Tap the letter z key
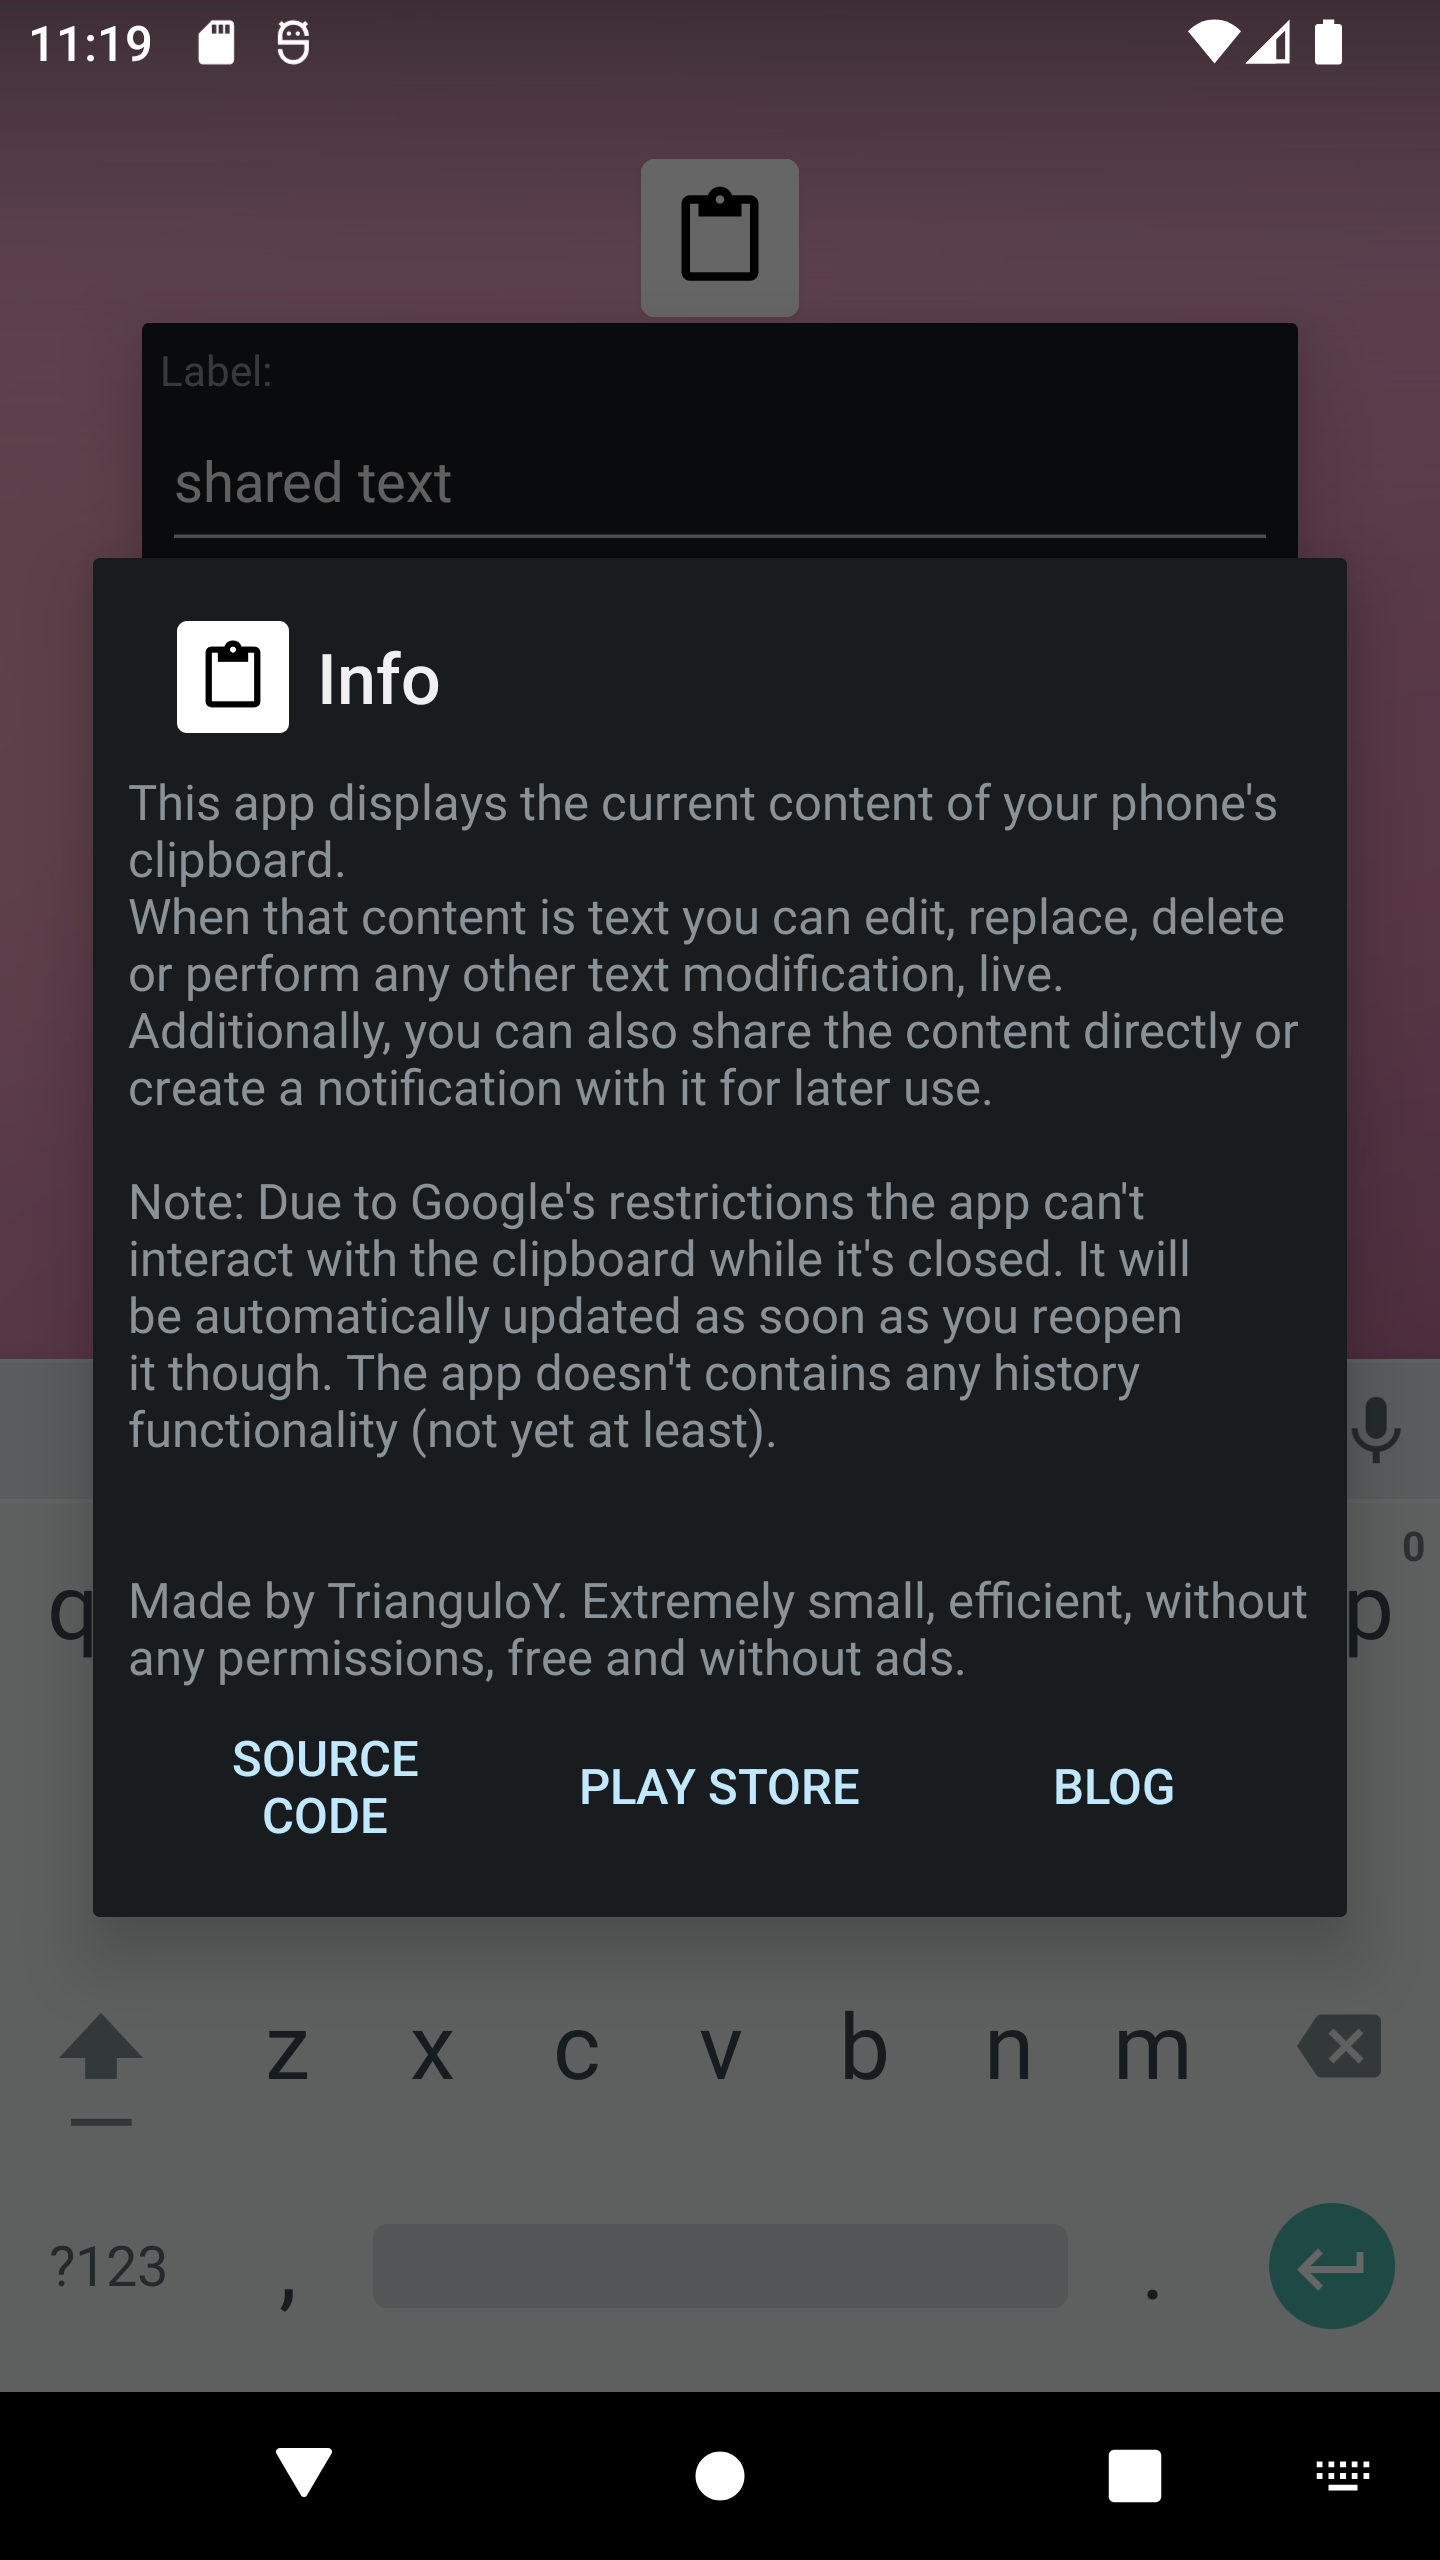 coord(288,2048)
